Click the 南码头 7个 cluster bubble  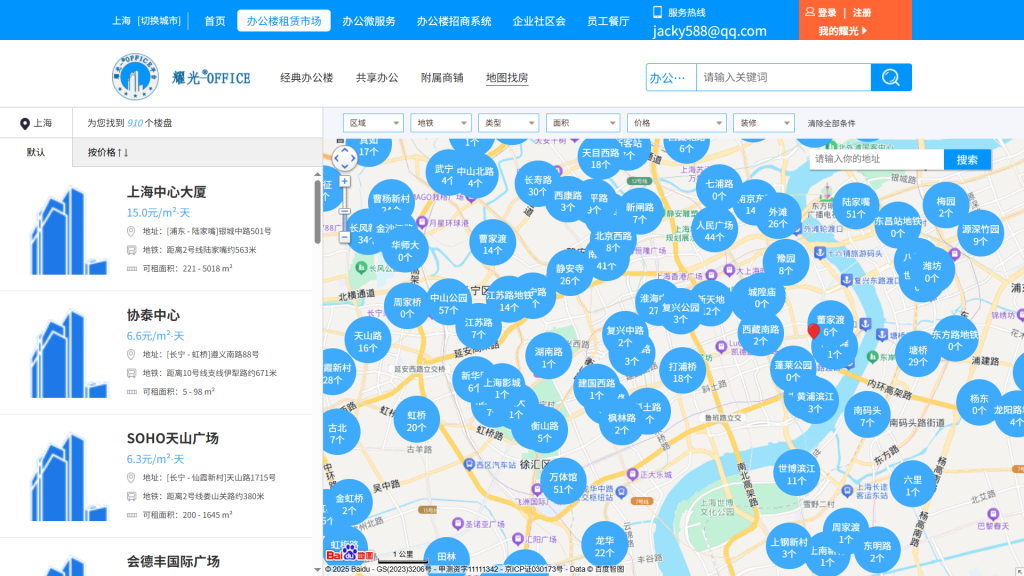pyautogui.click(x=867, y=416)
